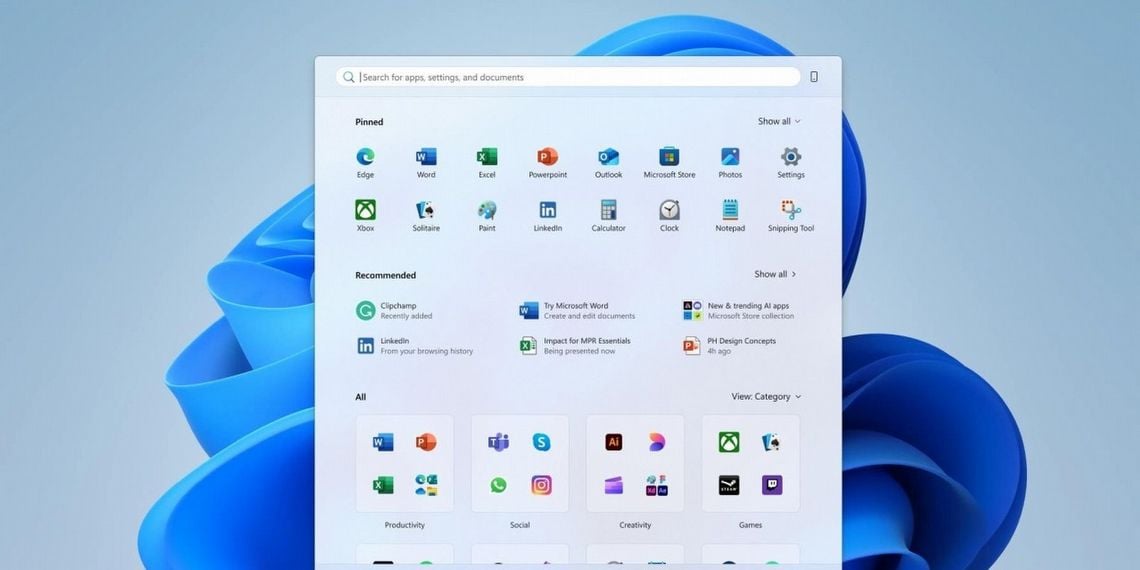This screenshot has height=570, width=1140.
Task: Open LinkedIn from your browsing history
Action: tap(414, 345)
